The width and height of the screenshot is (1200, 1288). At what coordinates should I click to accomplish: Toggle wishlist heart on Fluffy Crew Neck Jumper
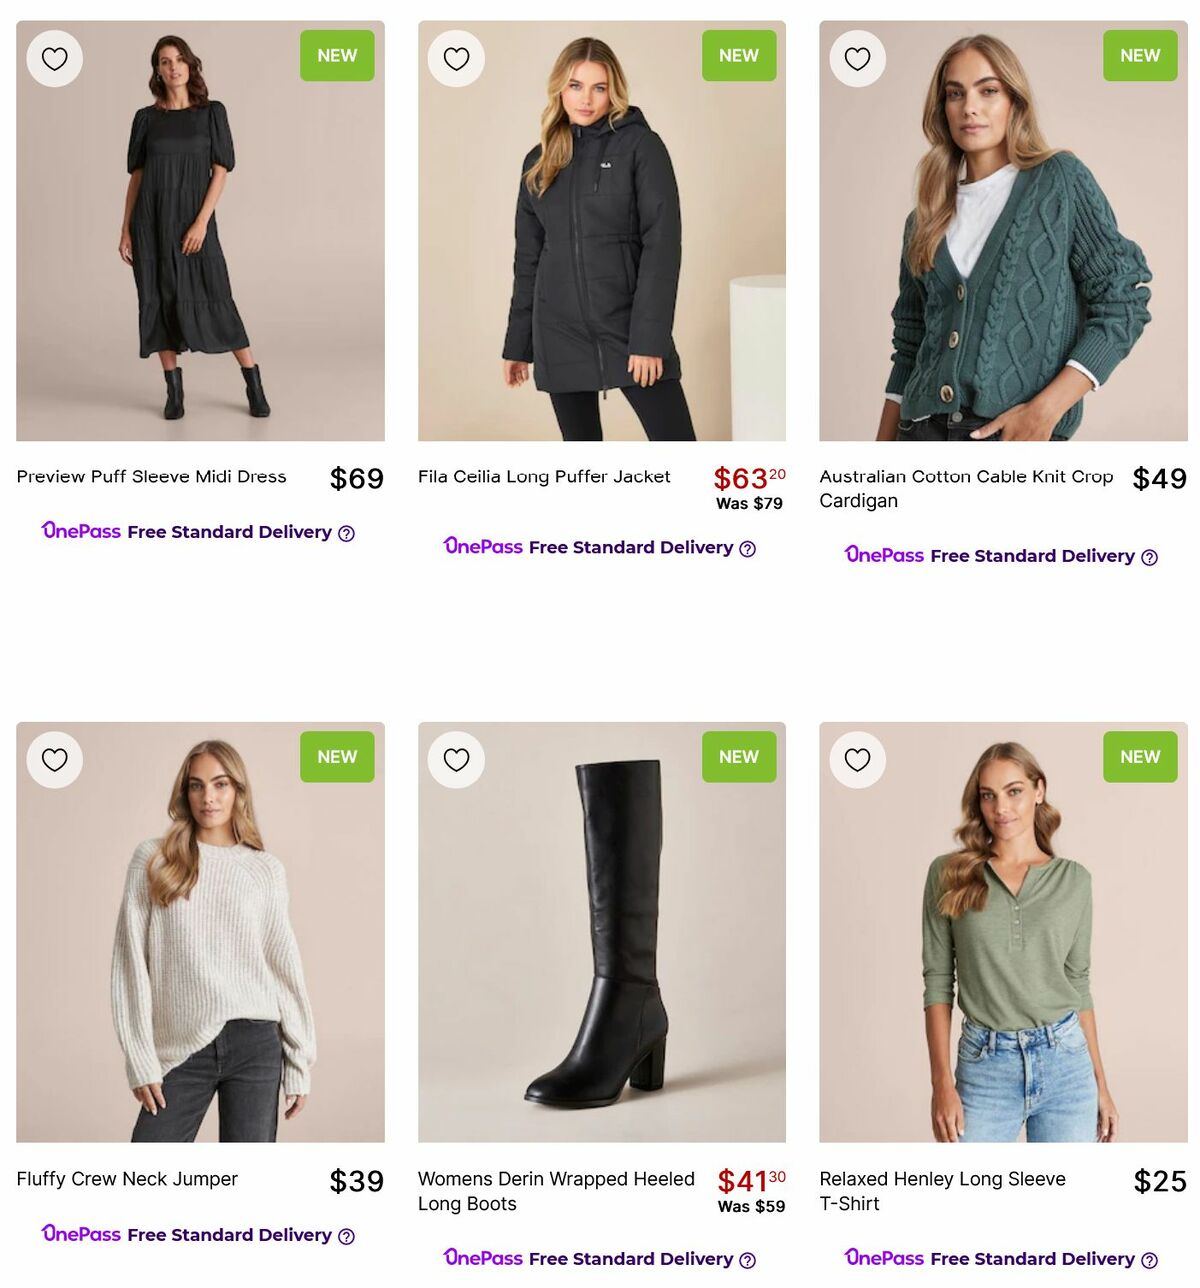click(54, 759)
